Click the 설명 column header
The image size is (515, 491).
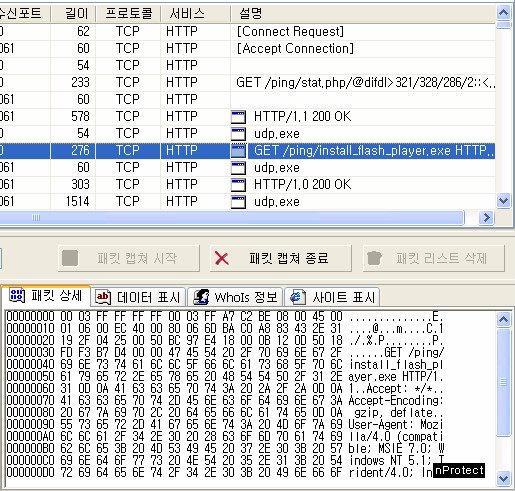coord(363,14)
